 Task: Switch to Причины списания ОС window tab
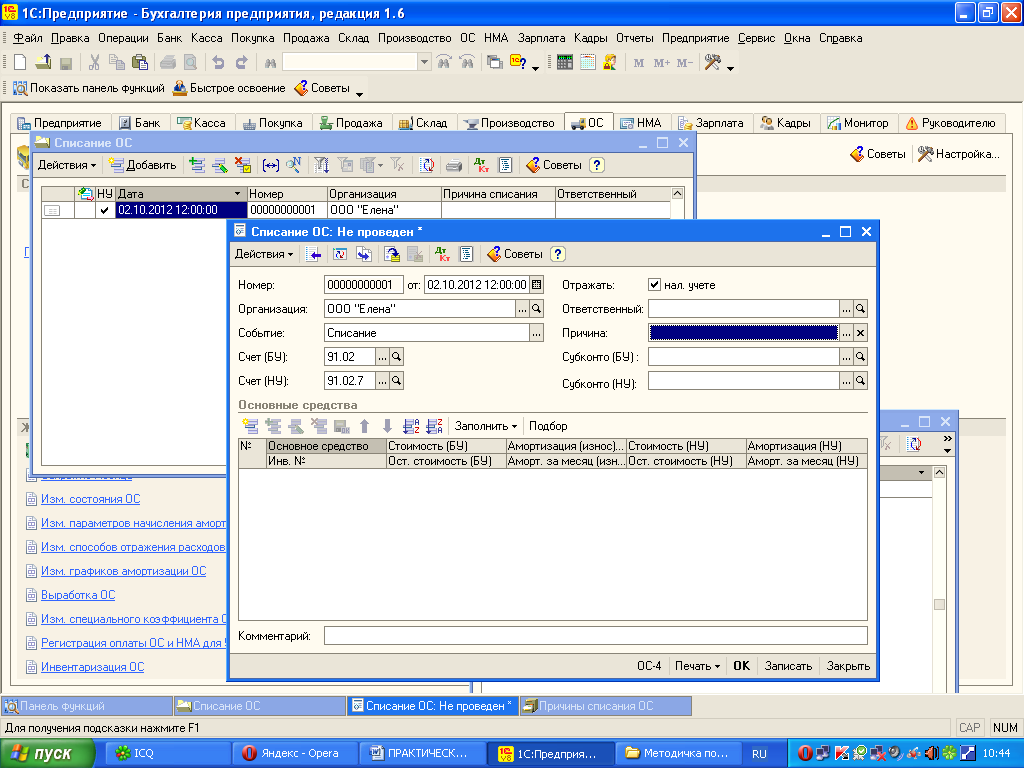point(605,706)
